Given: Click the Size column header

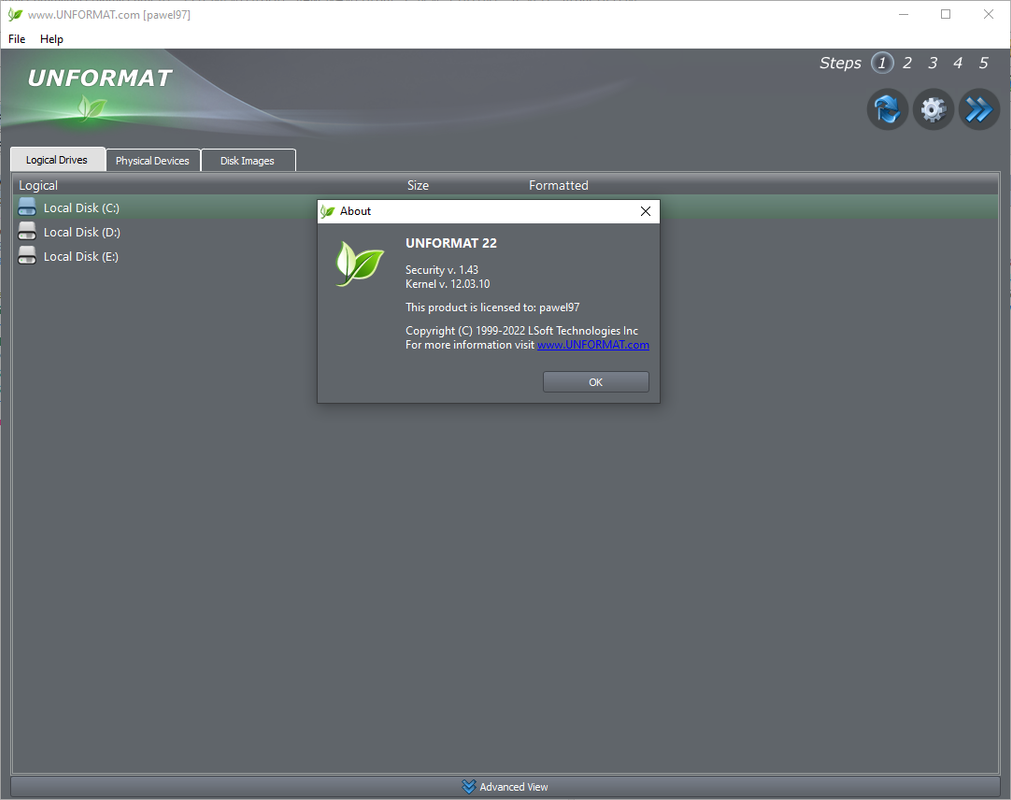Looking at the screenshot, I should (418, 185).
